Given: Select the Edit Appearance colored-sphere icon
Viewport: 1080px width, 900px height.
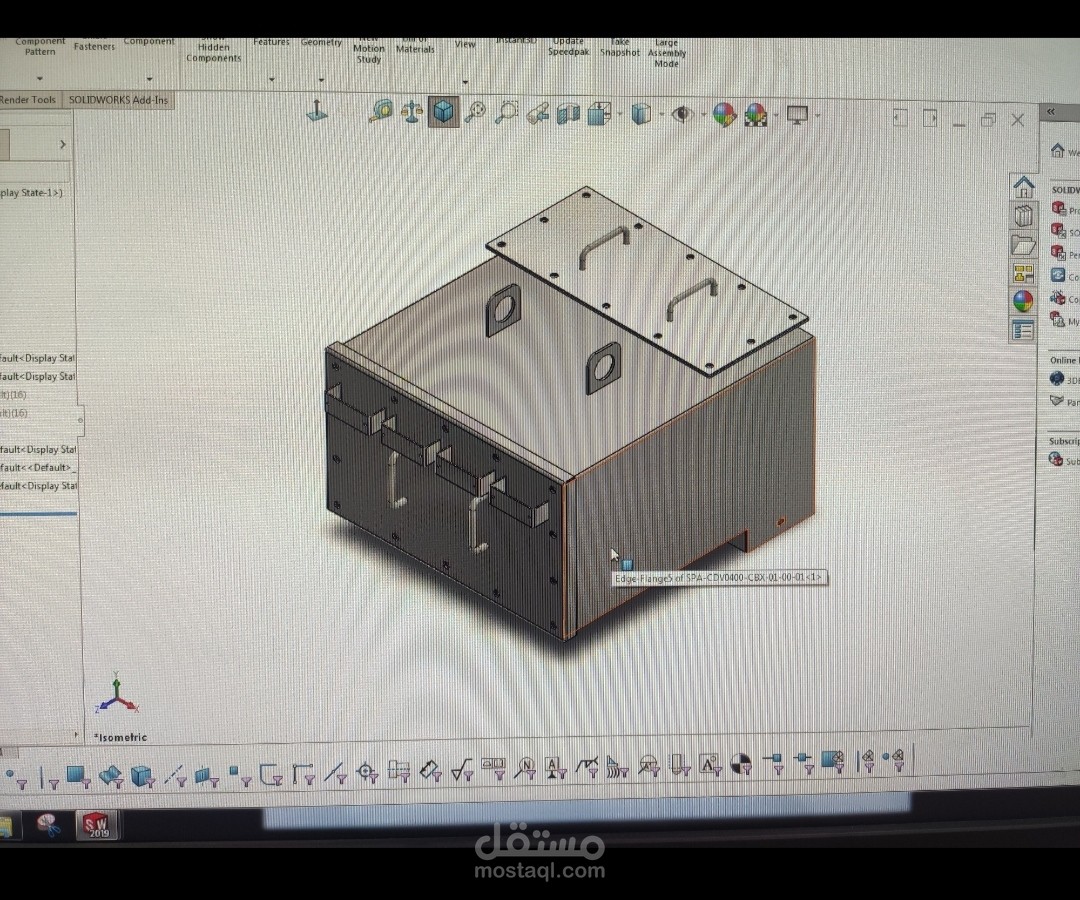Looking at the screenshot, I should pyautogui.click(x=724, y=114).
